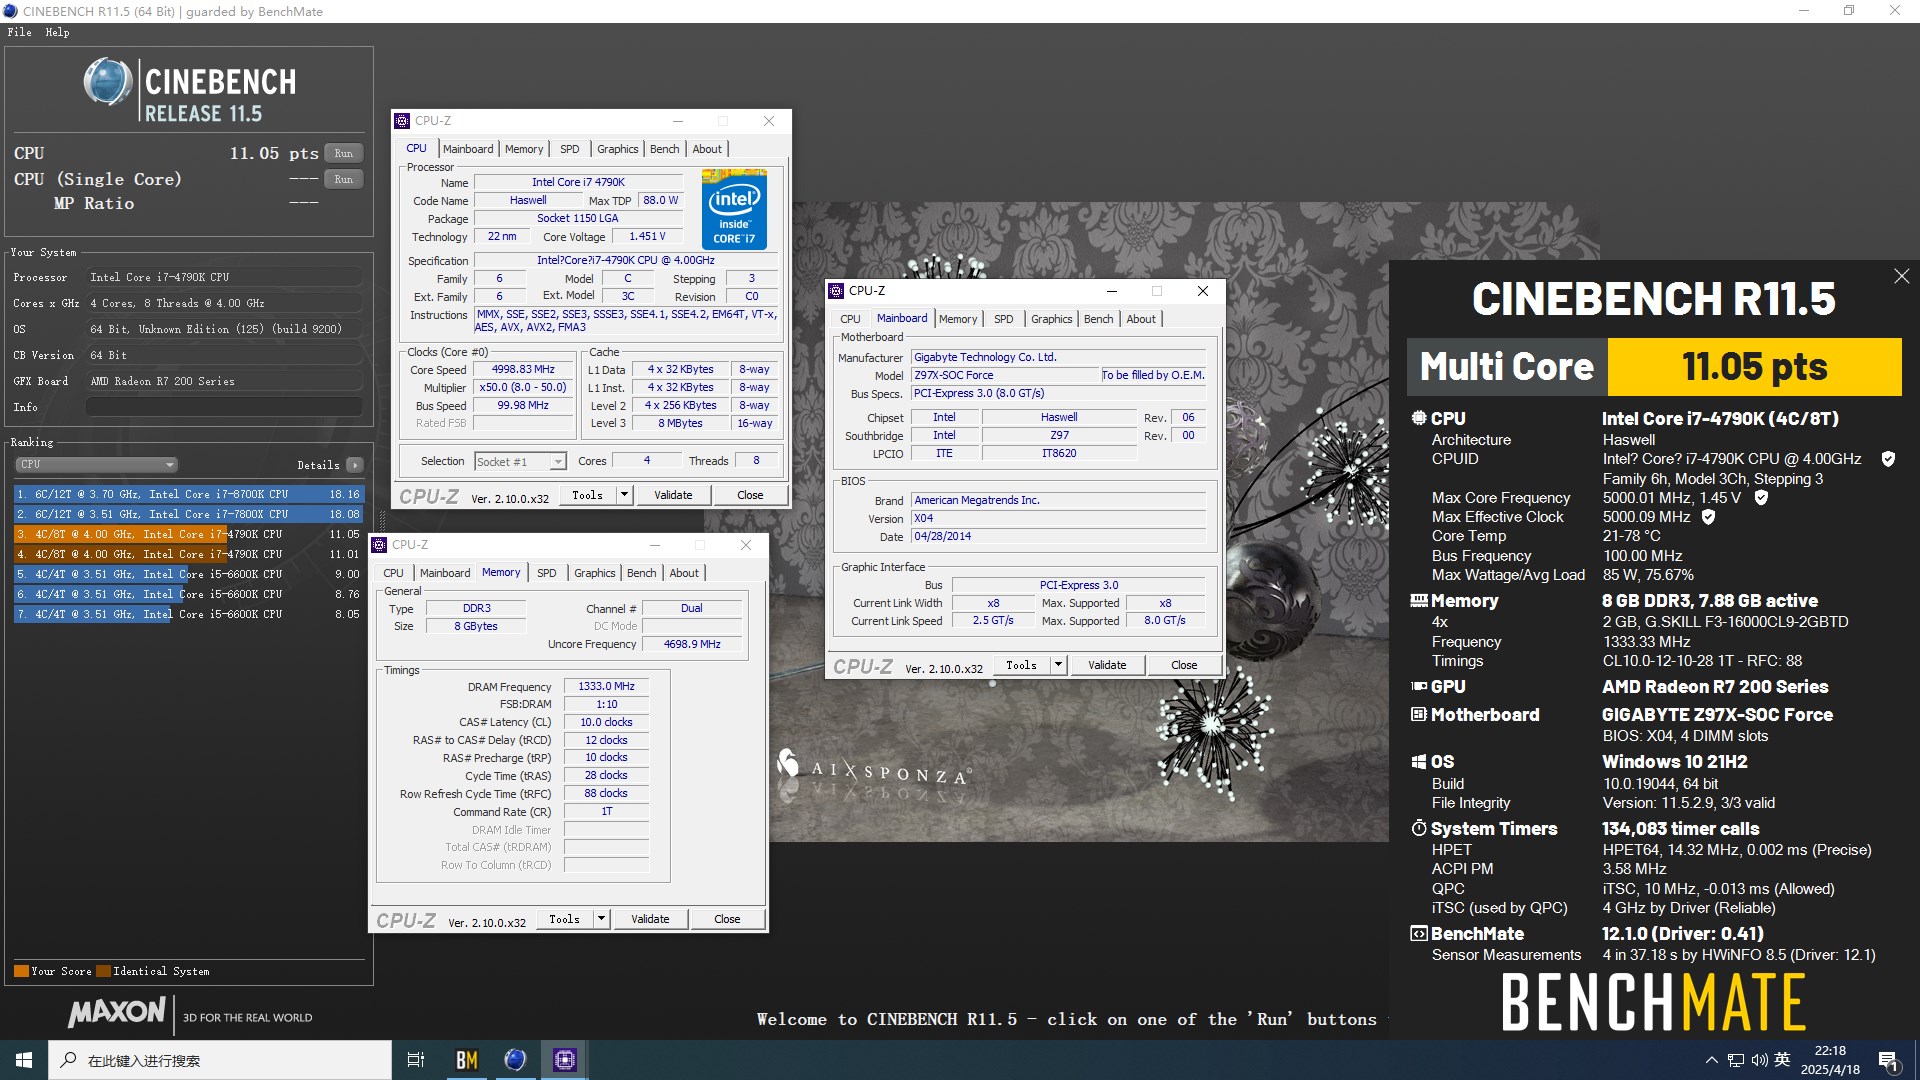Run the CPU multi-core benchmark
This screenshot has height=1080, width=1920.
tap(343, 154)
